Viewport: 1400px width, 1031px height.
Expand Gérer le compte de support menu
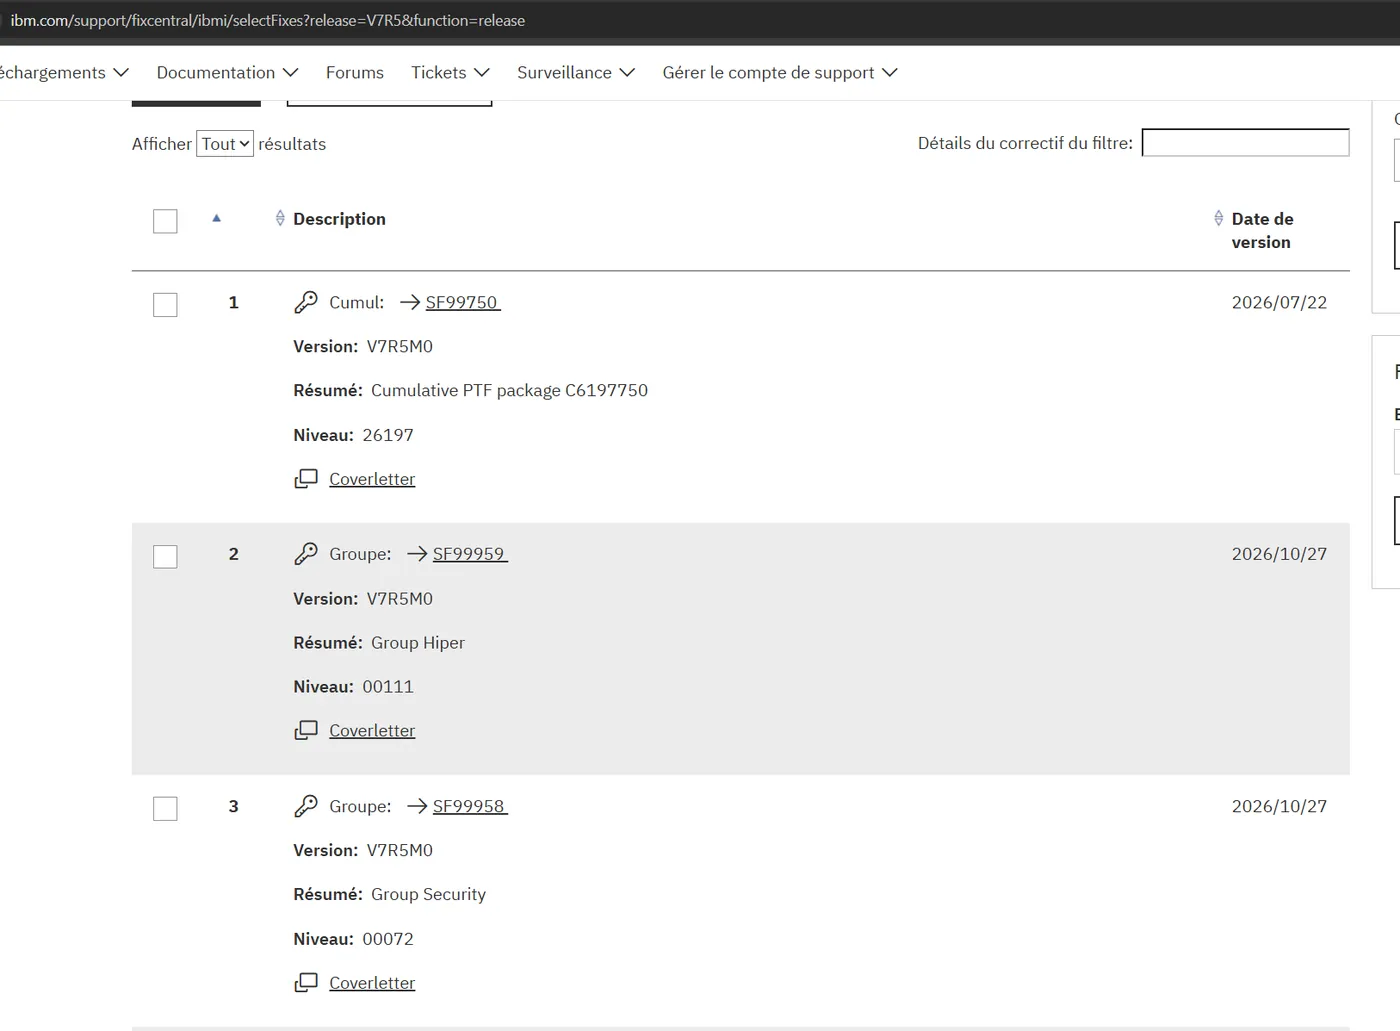[x=780, y=73]
